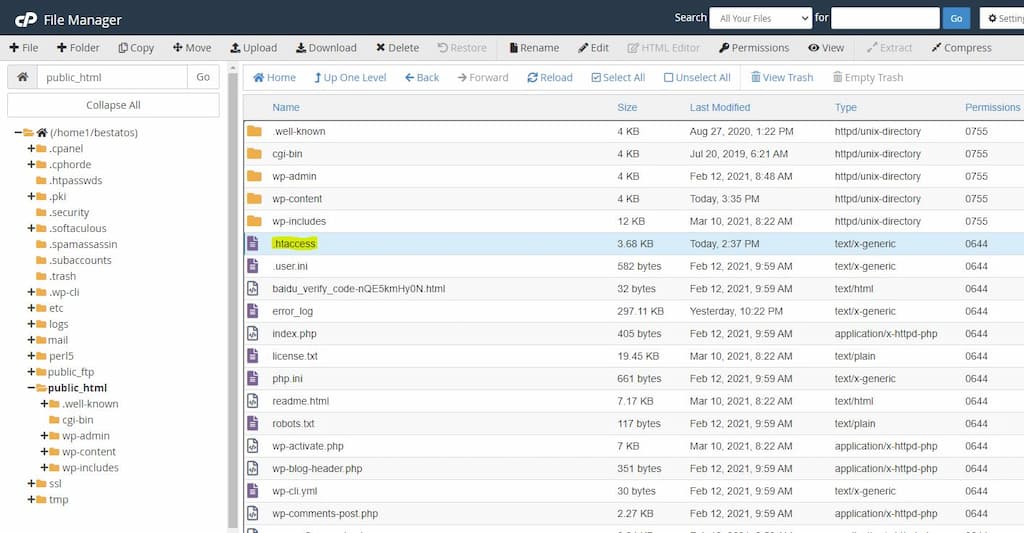Screen dimensions: 1024x533
Task: Sort by Name column header
Action: click(286, 107)
